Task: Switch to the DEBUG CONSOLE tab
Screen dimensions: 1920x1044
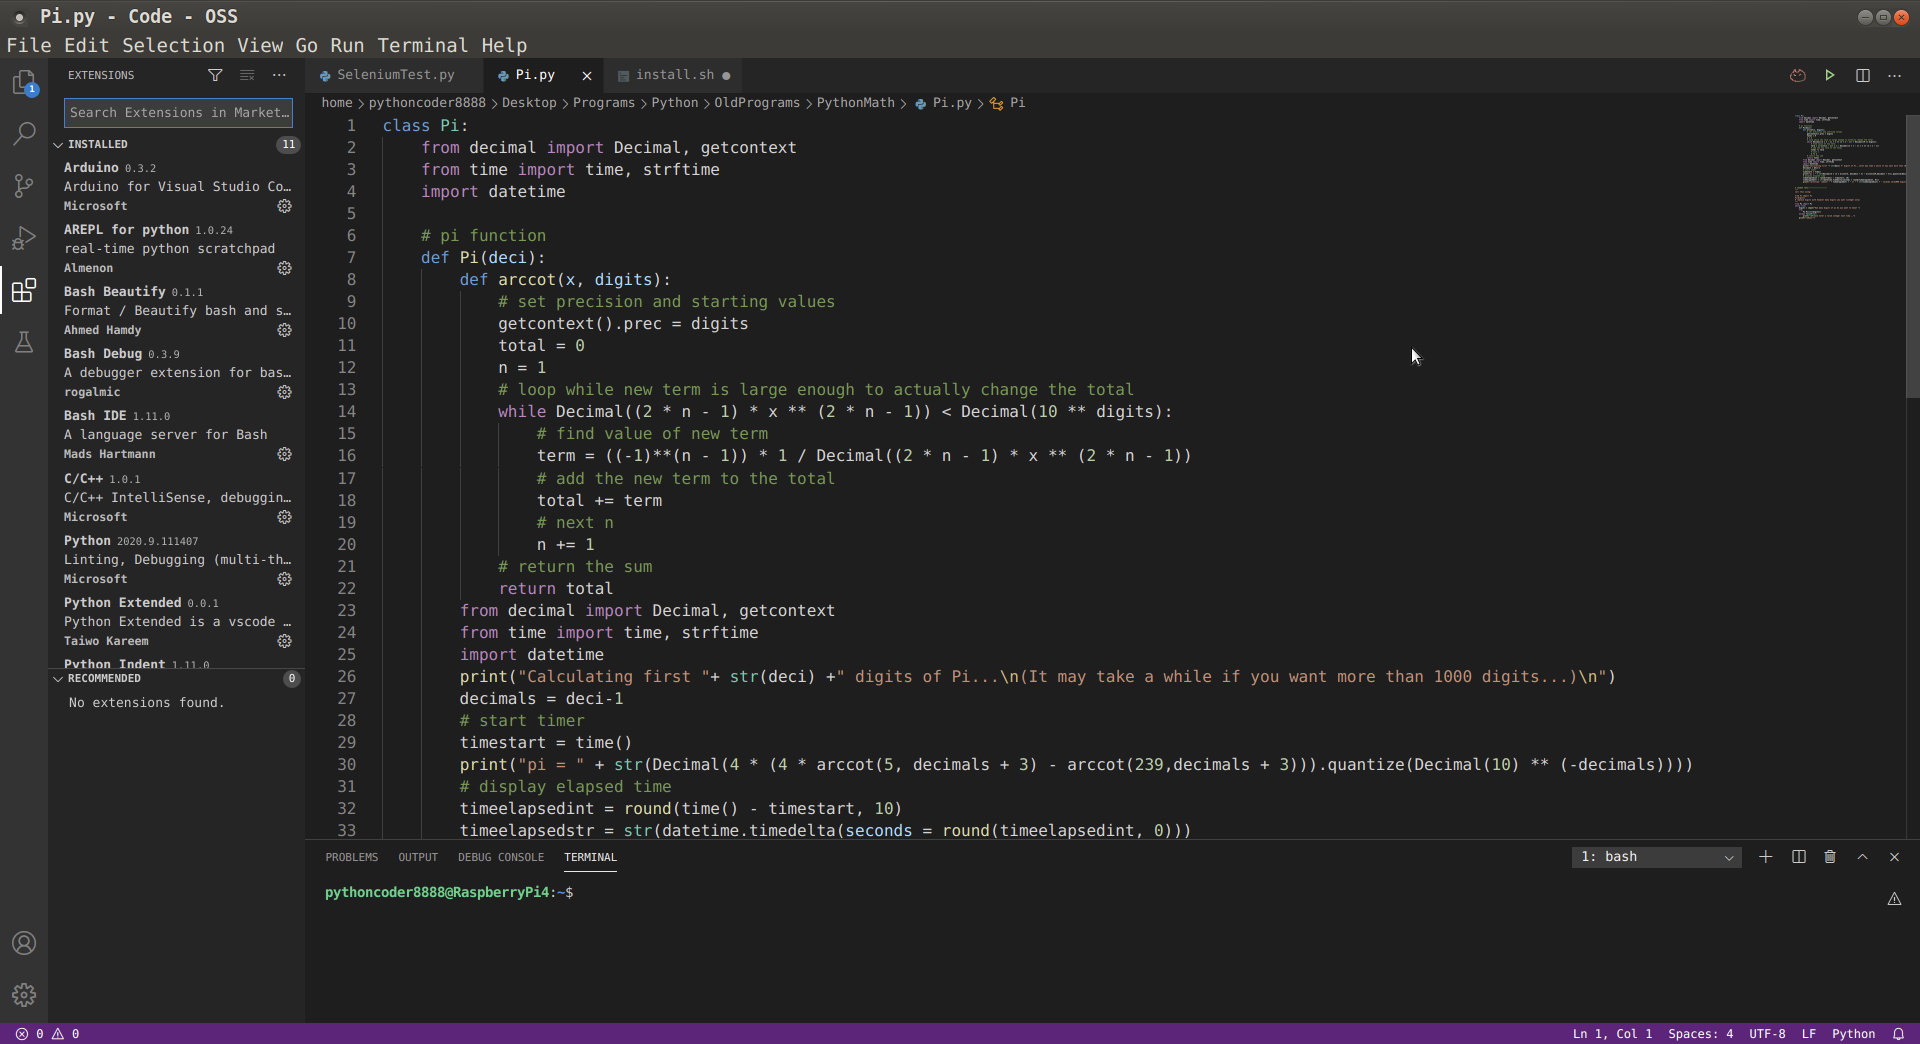Action: (x=501, y=857)
